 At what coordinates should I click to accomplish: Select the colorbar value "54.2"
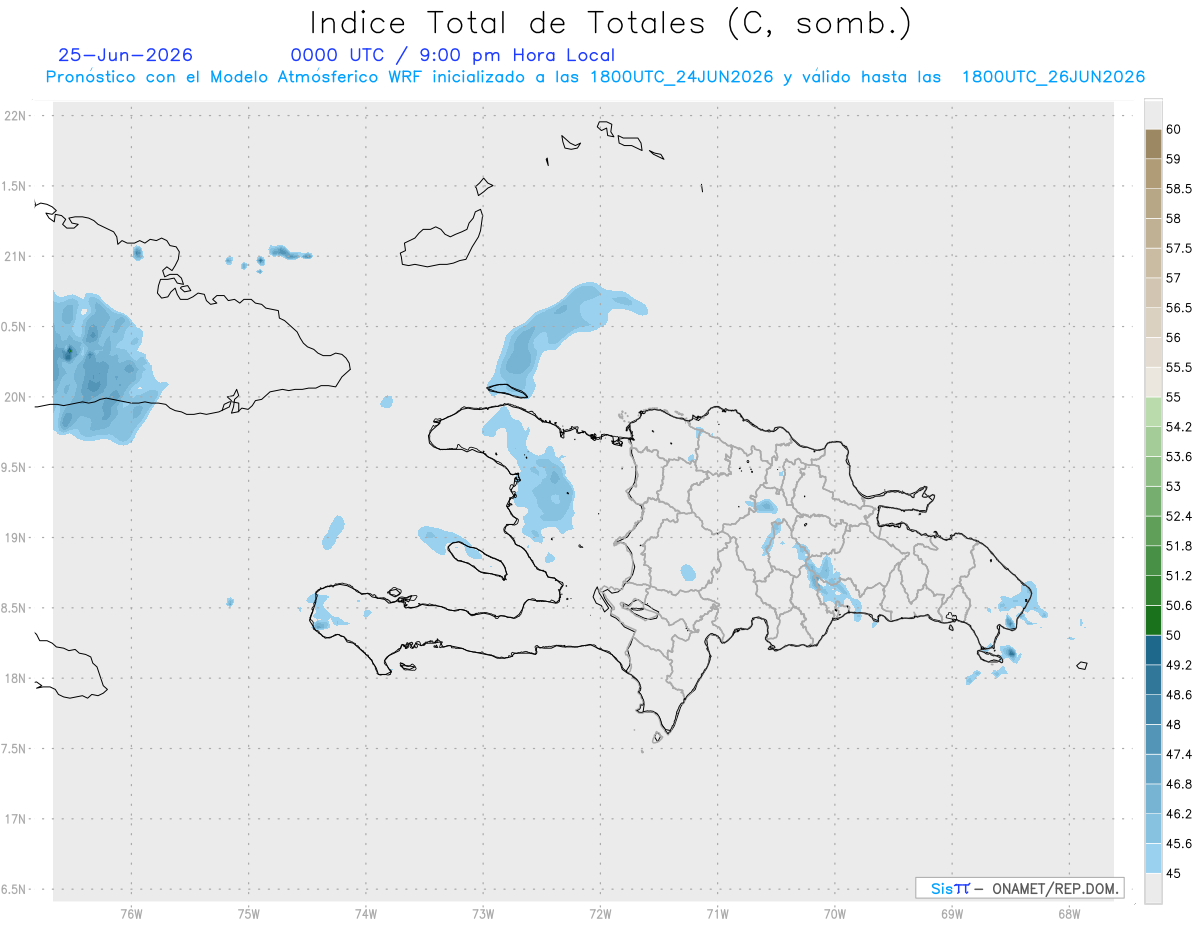tap(1179, 427)
